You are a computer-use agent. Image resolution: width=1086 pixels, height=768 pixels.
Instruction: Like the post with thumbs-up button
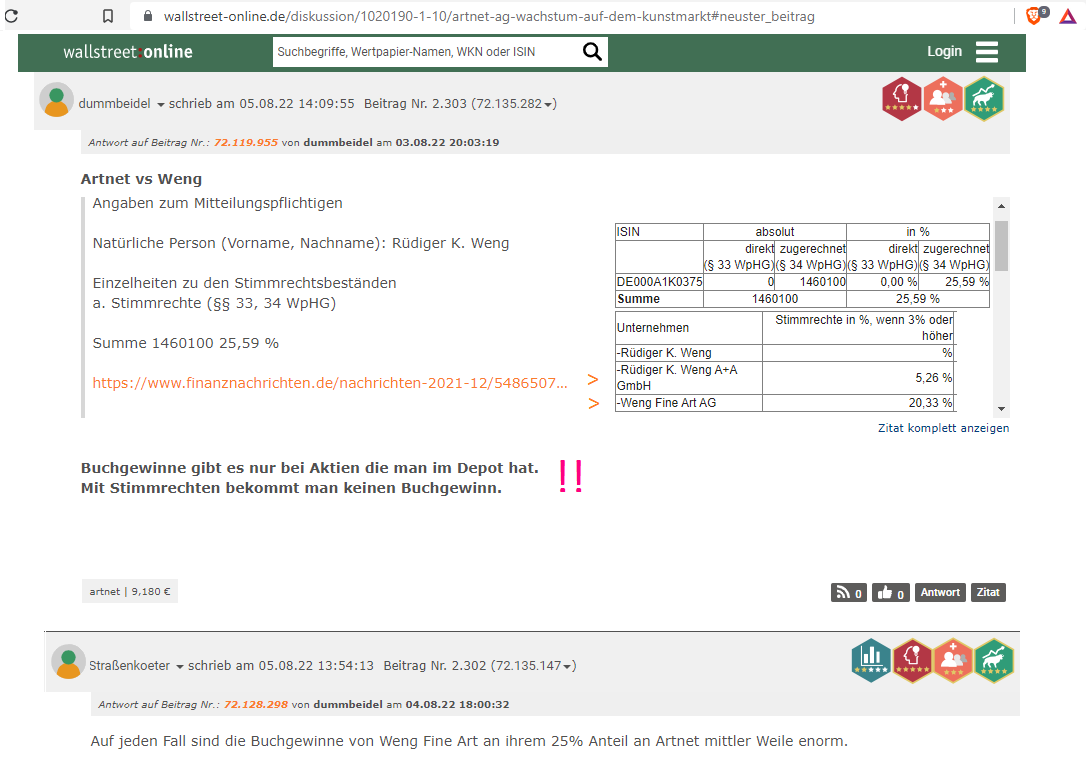[891, 593]
